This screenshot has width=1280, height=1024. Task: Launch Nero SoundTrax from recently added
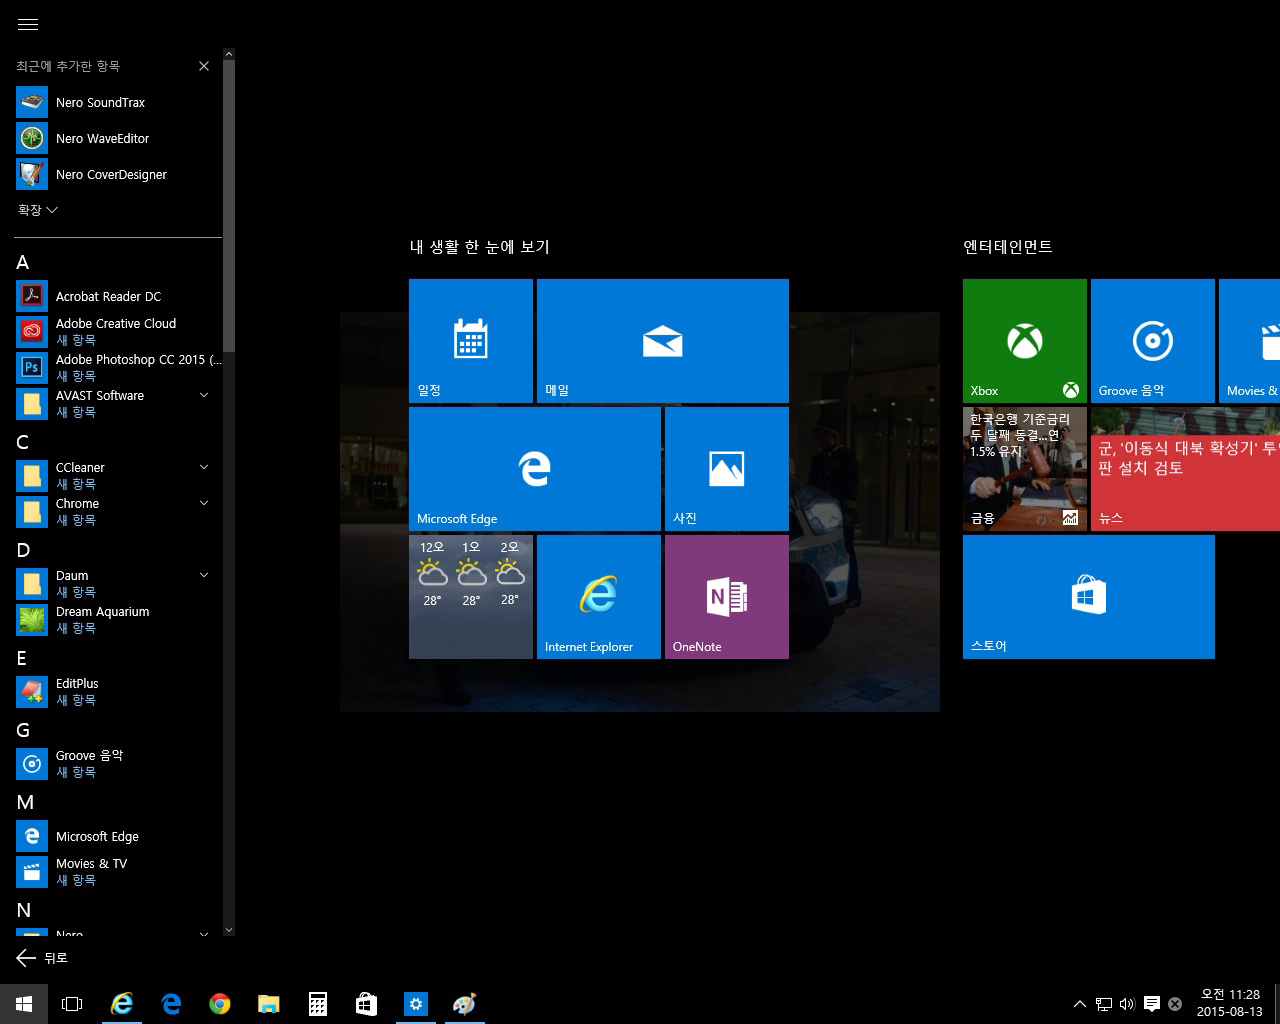(118, 102)
